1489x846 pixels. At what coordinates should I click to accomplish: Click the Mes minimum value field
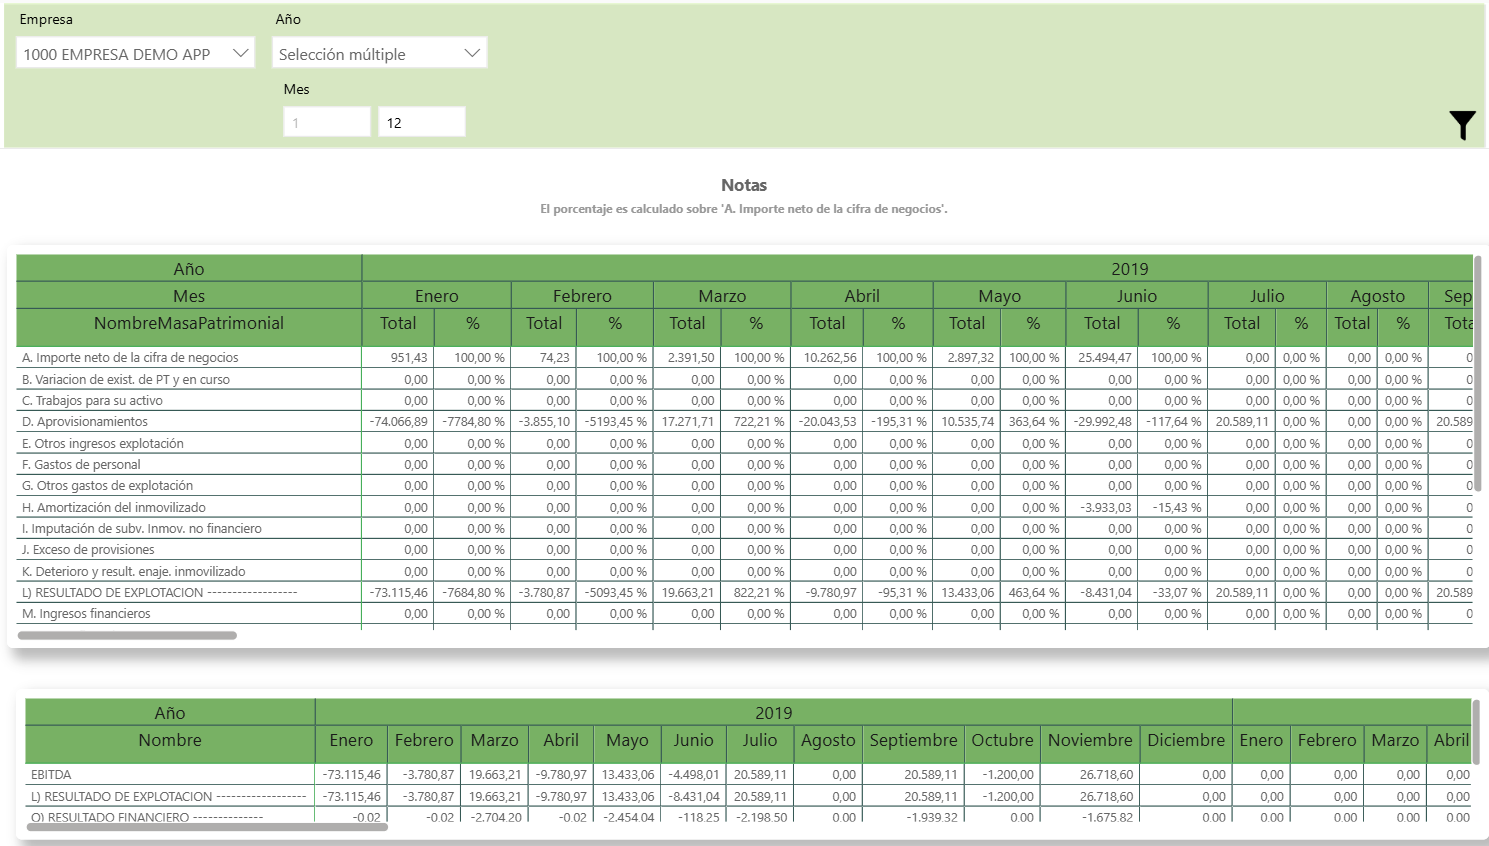pos(327,123)
